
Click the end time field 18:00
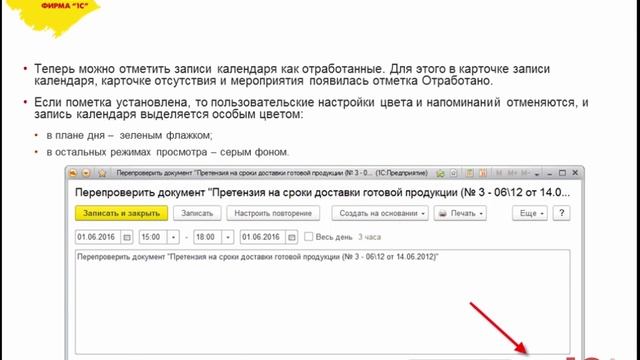click(x=208, y=237)
